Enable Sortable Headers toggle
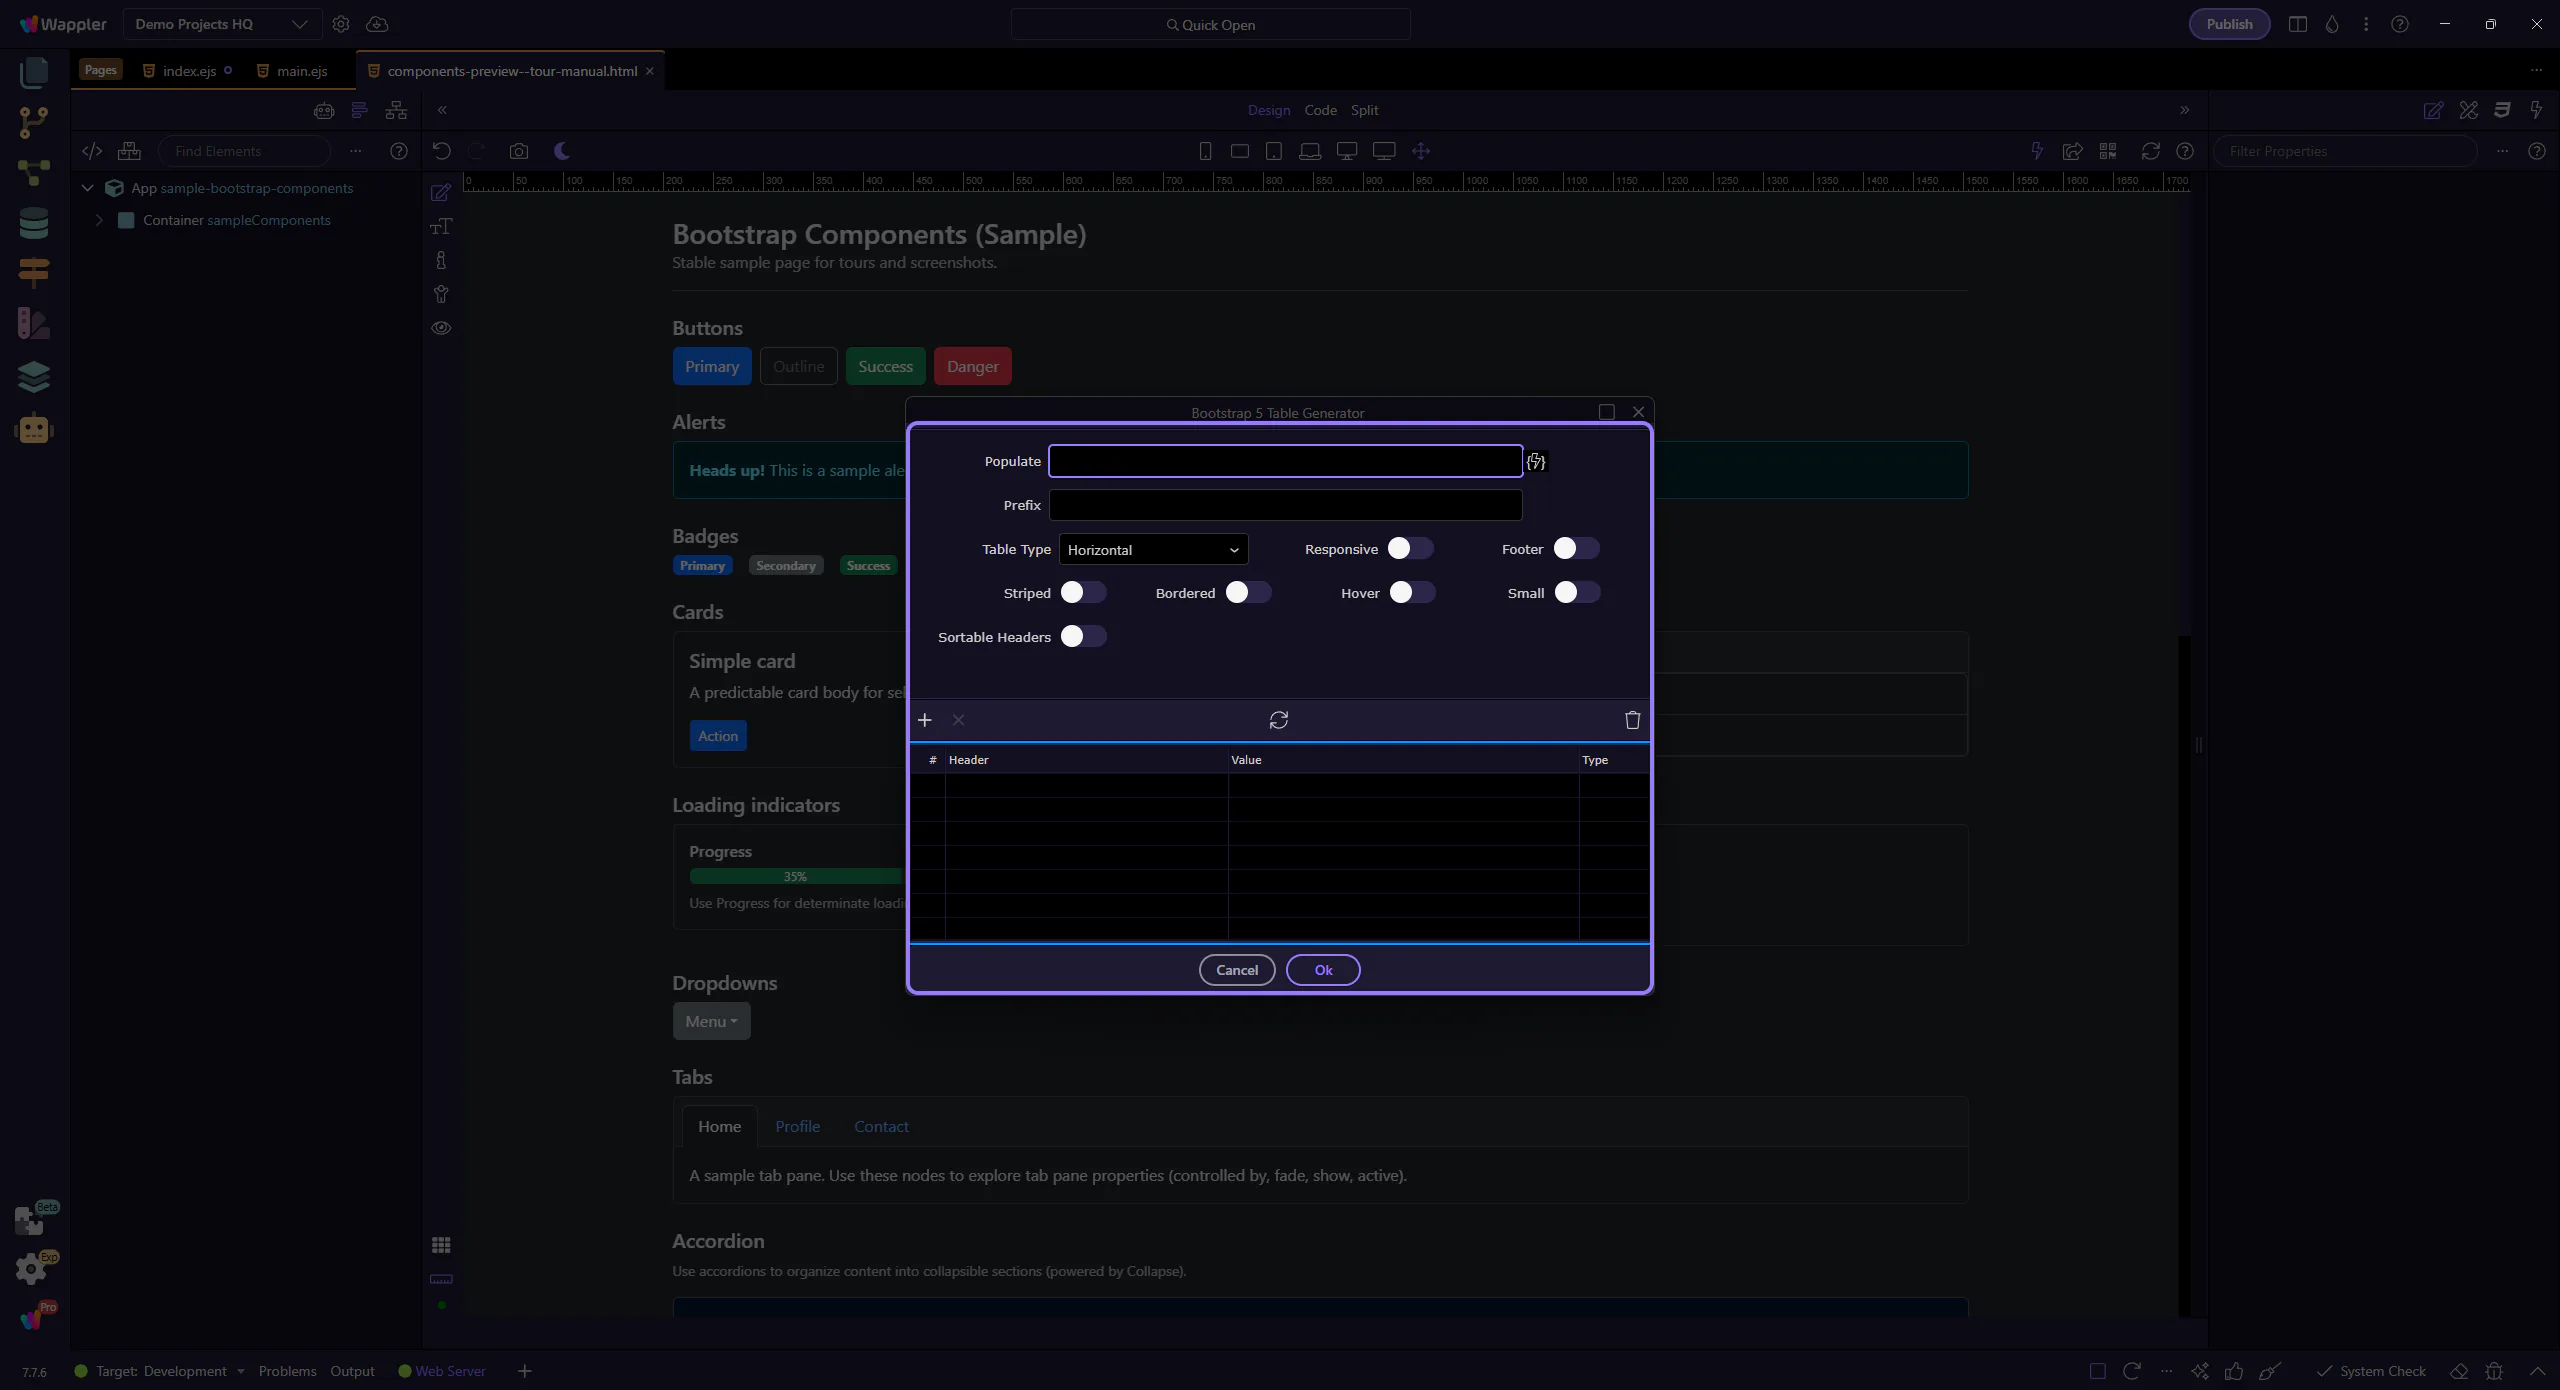The height and width of the screenshot is (1390, 2560). (x=1082, y=637)
